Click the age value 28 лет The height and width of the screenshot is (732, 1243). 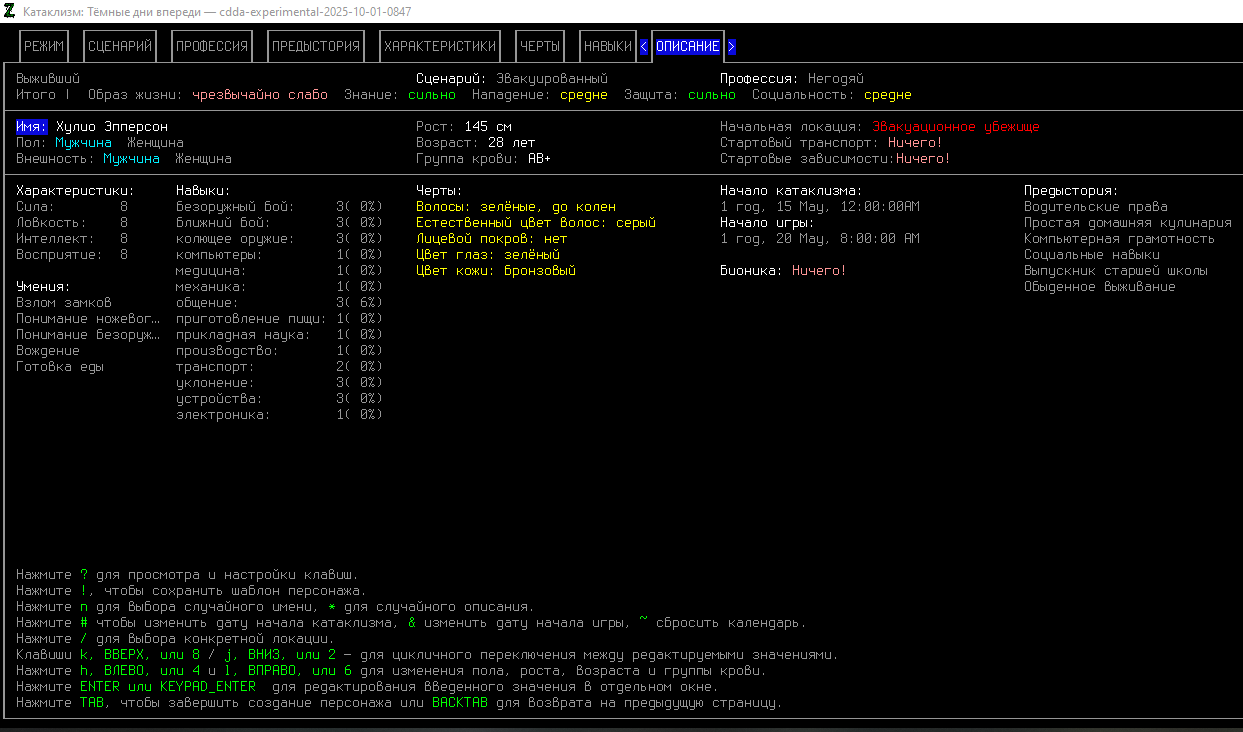[x=512, y=143]
